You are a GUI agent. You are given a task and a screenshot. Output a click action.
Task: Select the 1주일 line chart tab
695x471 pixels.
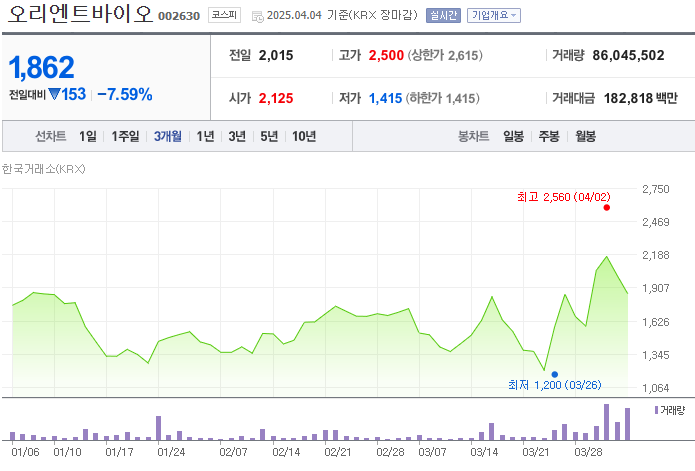tap(125, 136)
